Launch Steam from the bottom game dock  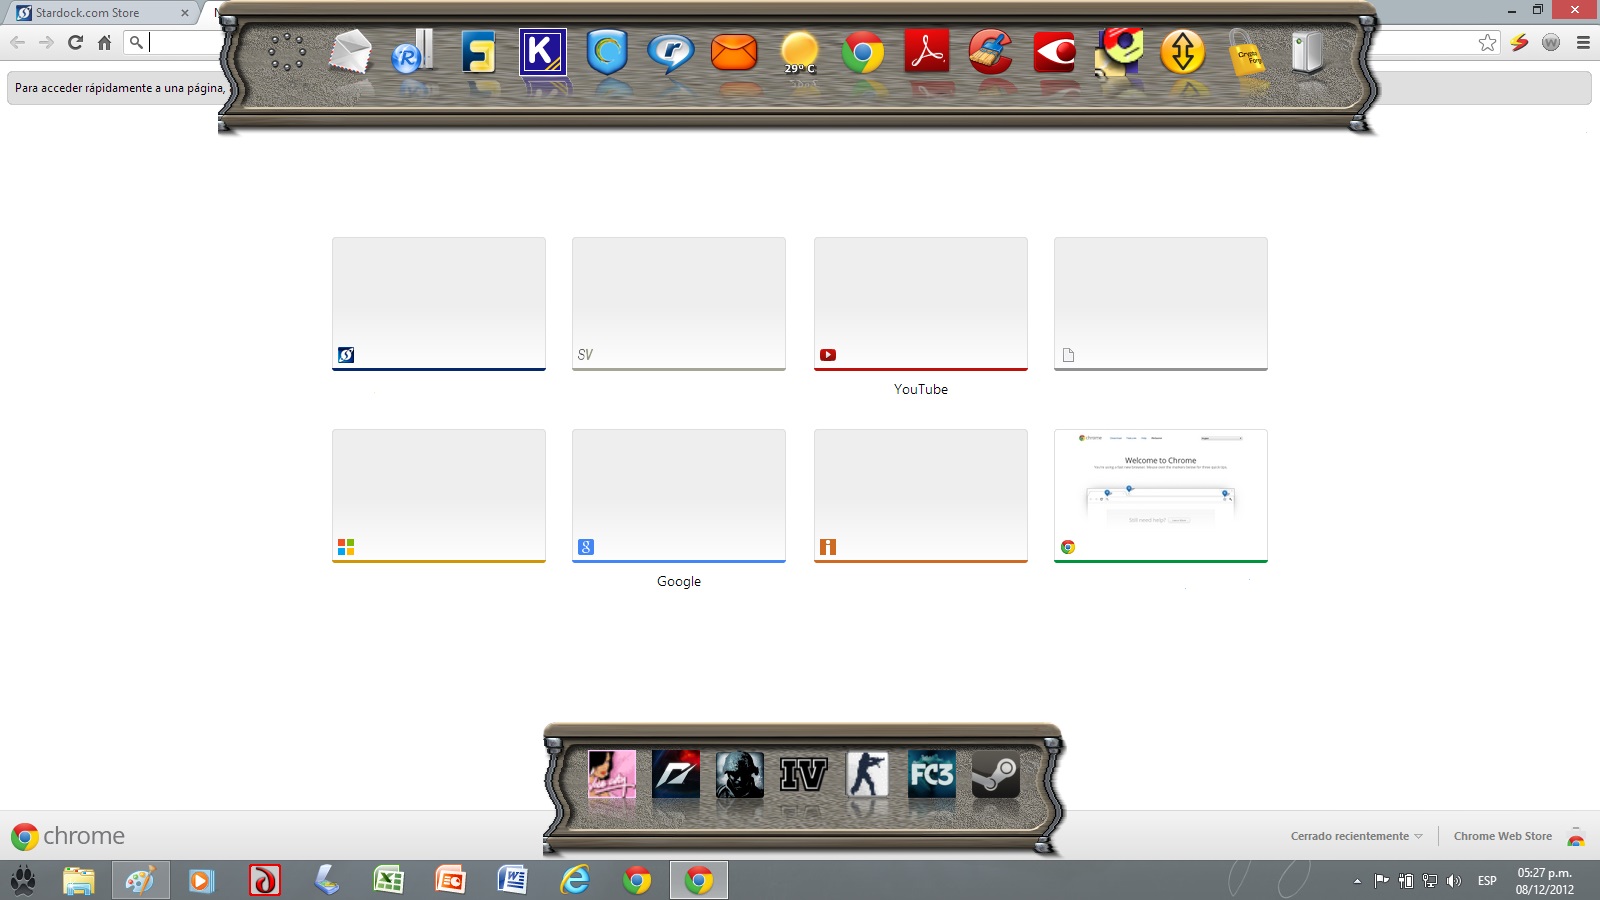click(x=995, y=775)
